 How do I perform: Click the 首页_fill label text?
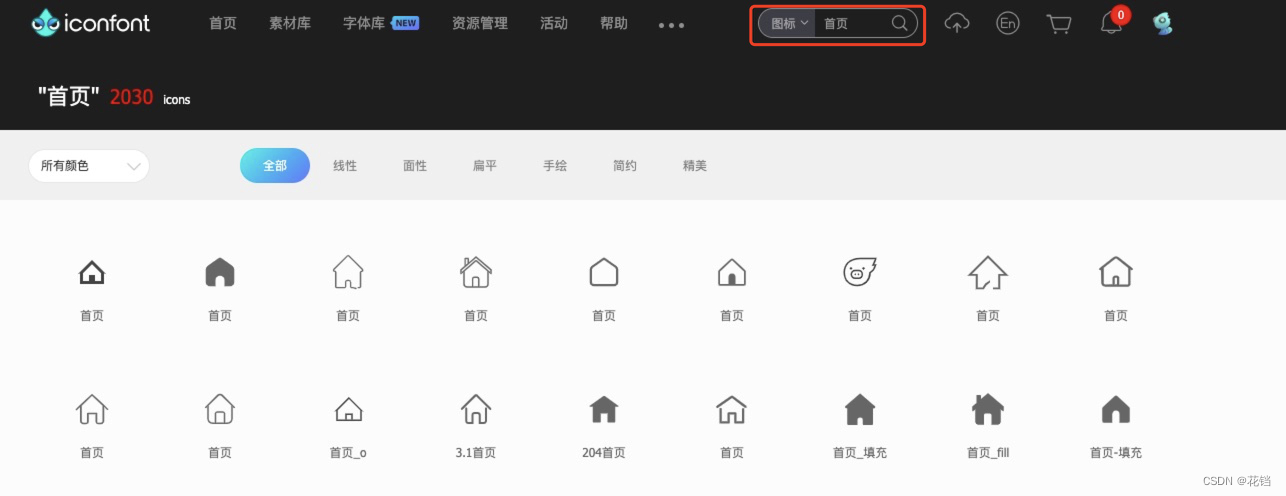click(988, 453)
